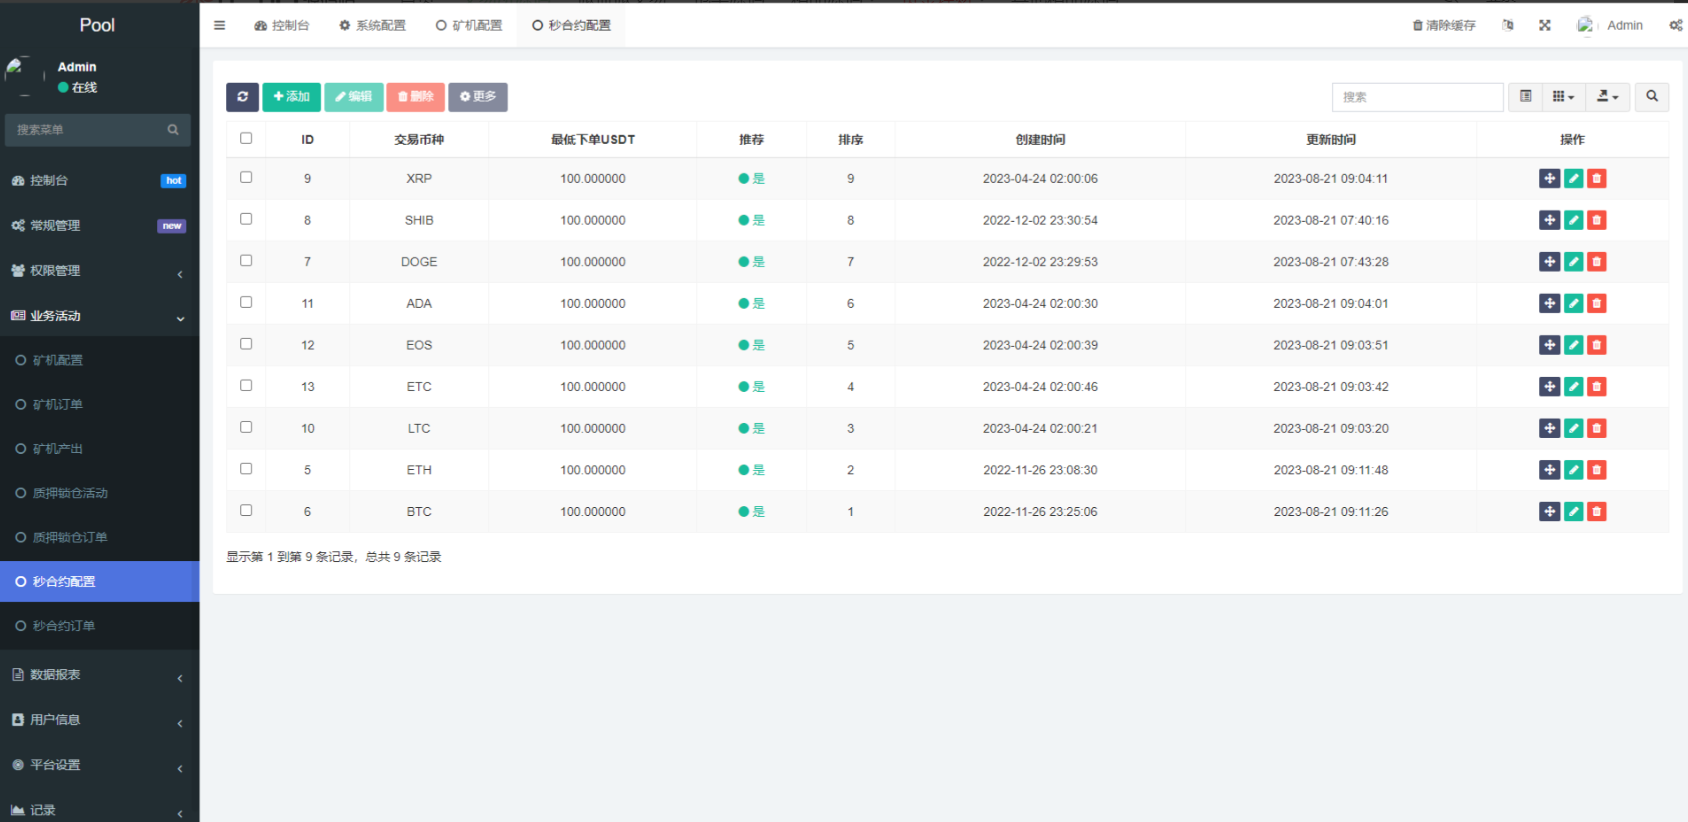Tick the checkbox for the SHIB row
Image resolution: width=1688 pixels, height=822 pixels.
(x=246, y=219)
